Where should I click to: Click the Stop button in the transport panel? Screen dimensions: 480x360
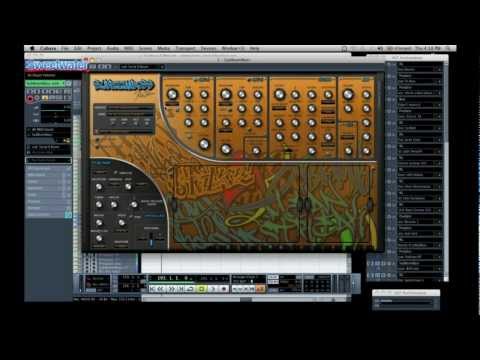pos(201,289)
